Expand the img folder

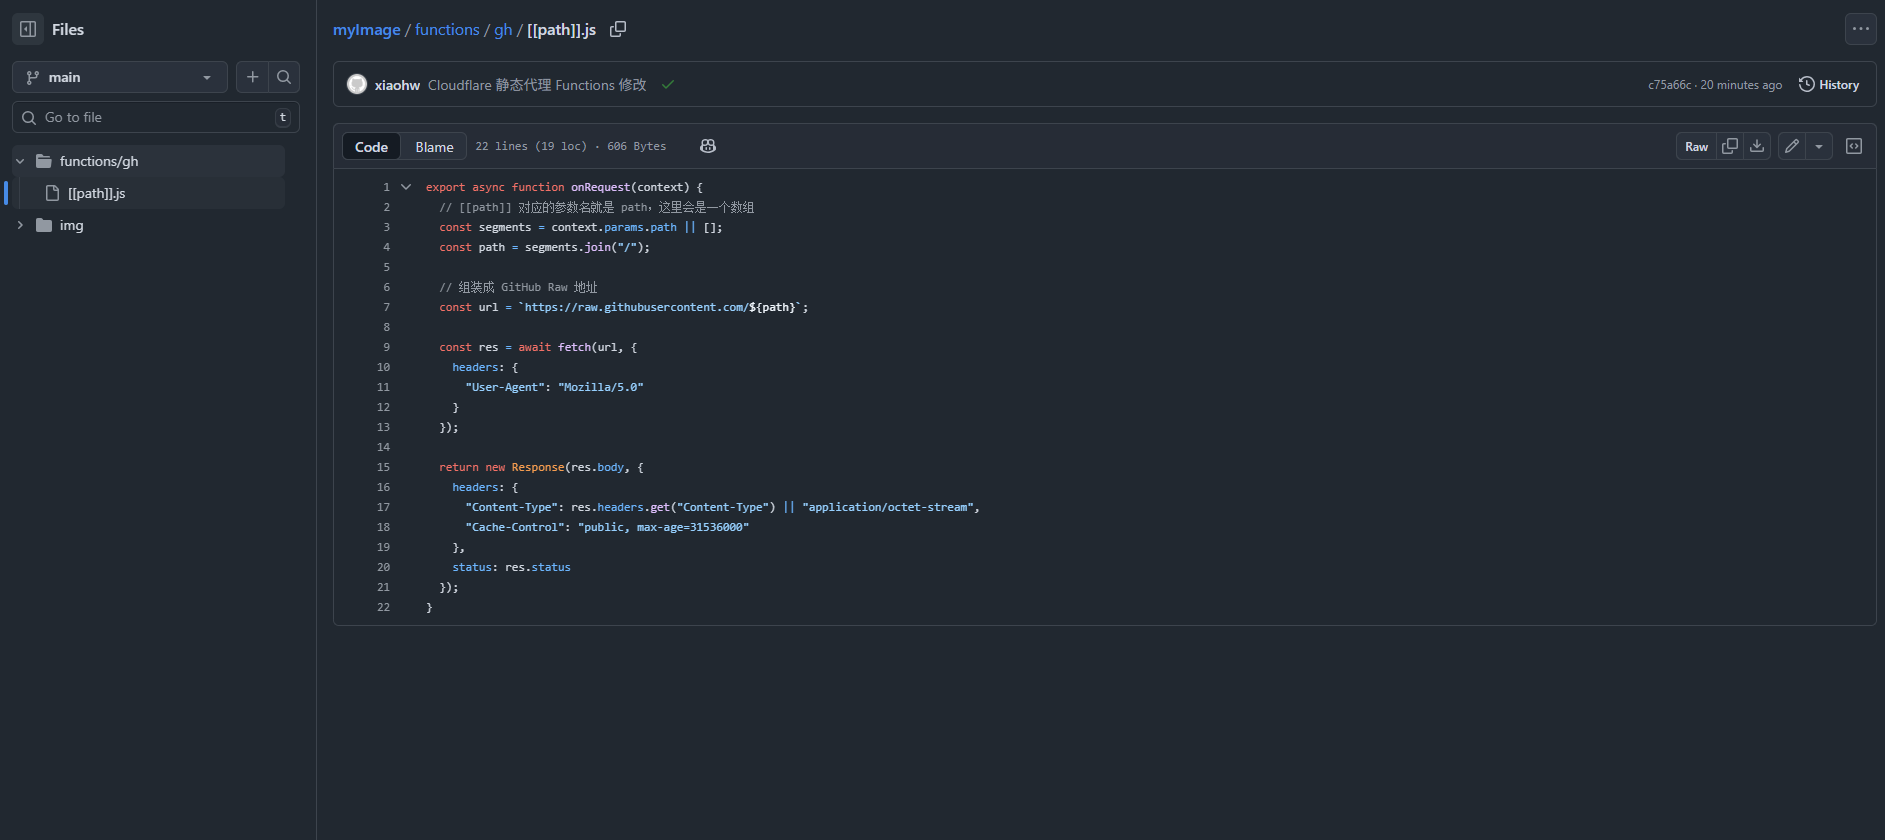click(x=20, y=225)
